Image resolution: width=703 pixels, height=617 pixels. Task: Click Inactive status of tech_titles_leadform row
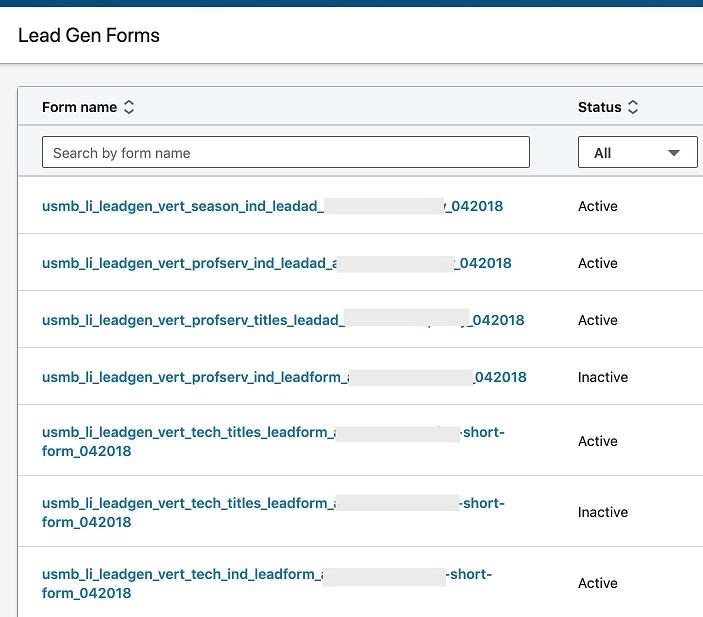pyautogui.click(x=603, y=513)
